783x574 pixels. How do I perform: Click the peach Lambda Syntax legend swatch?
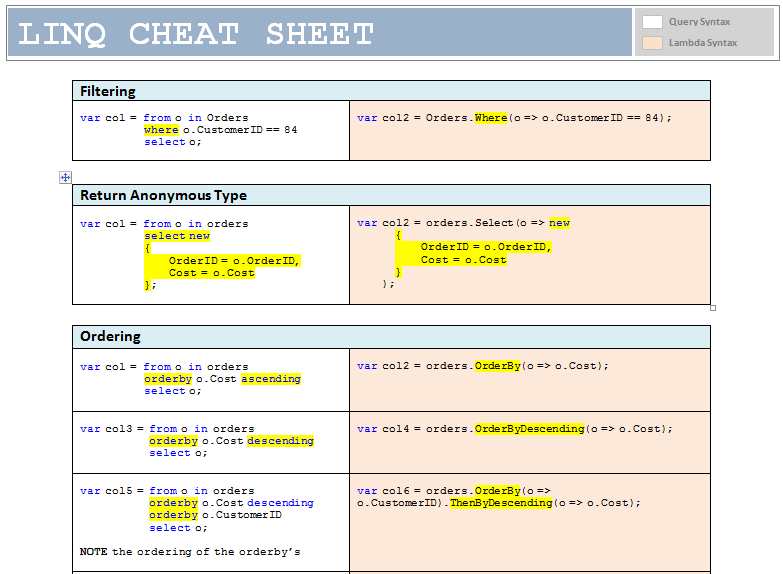[x=652, y=43]
